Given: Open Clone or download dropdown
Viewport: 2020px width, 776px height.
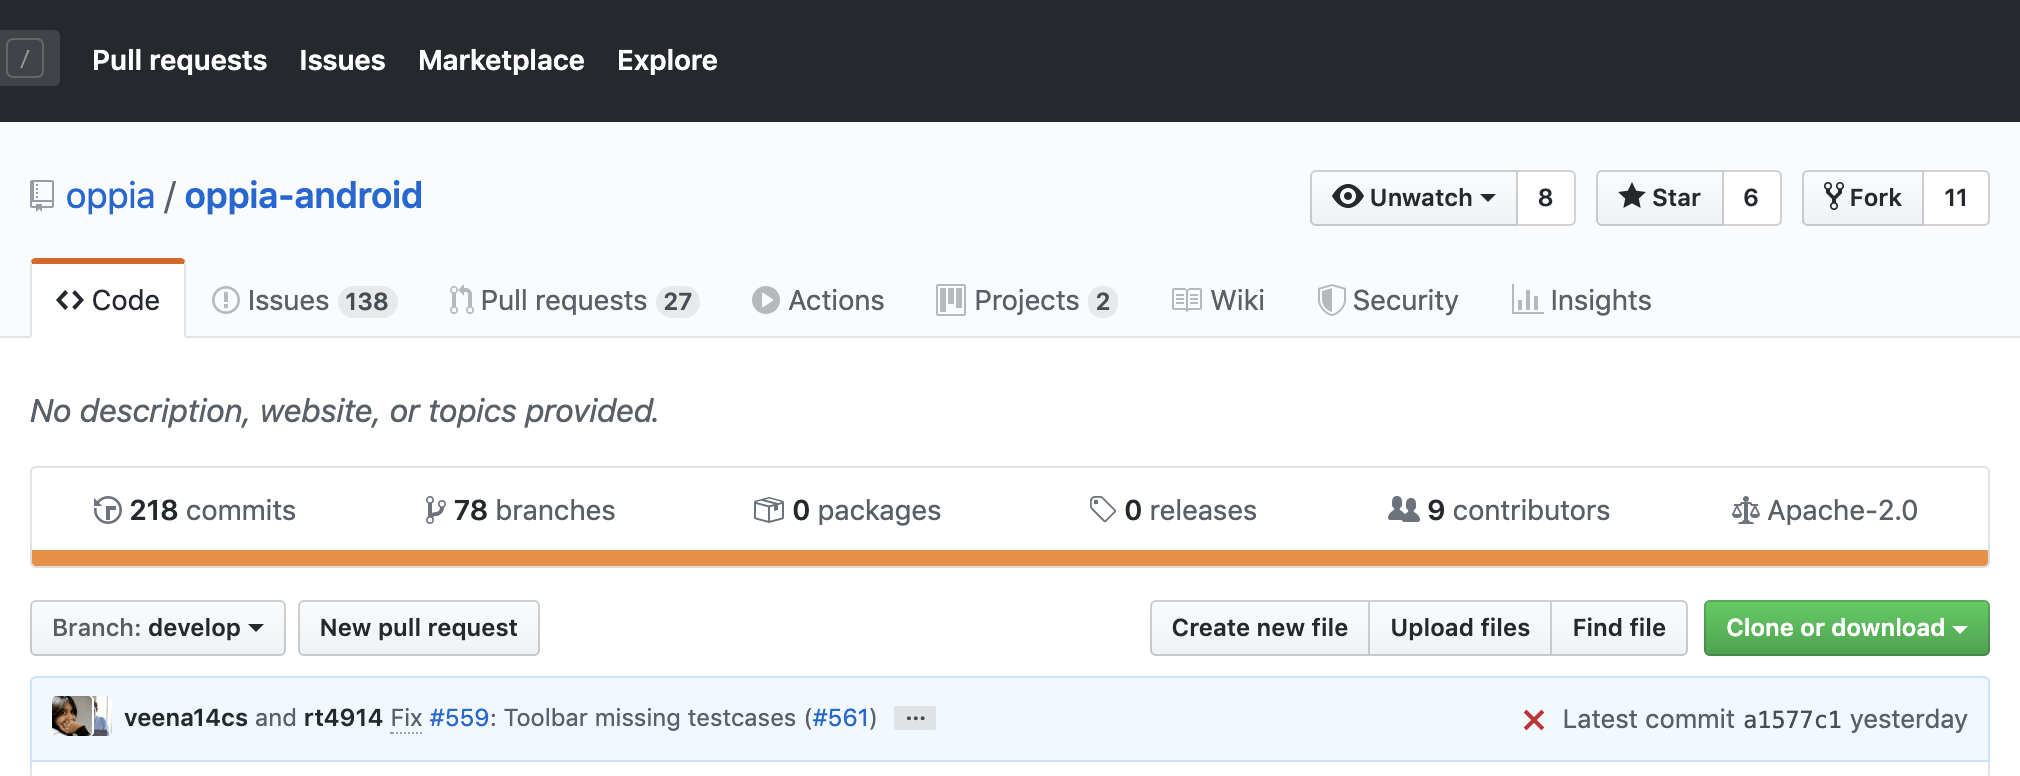Looking at the screenshot, I should click(x=1847, y=628).
